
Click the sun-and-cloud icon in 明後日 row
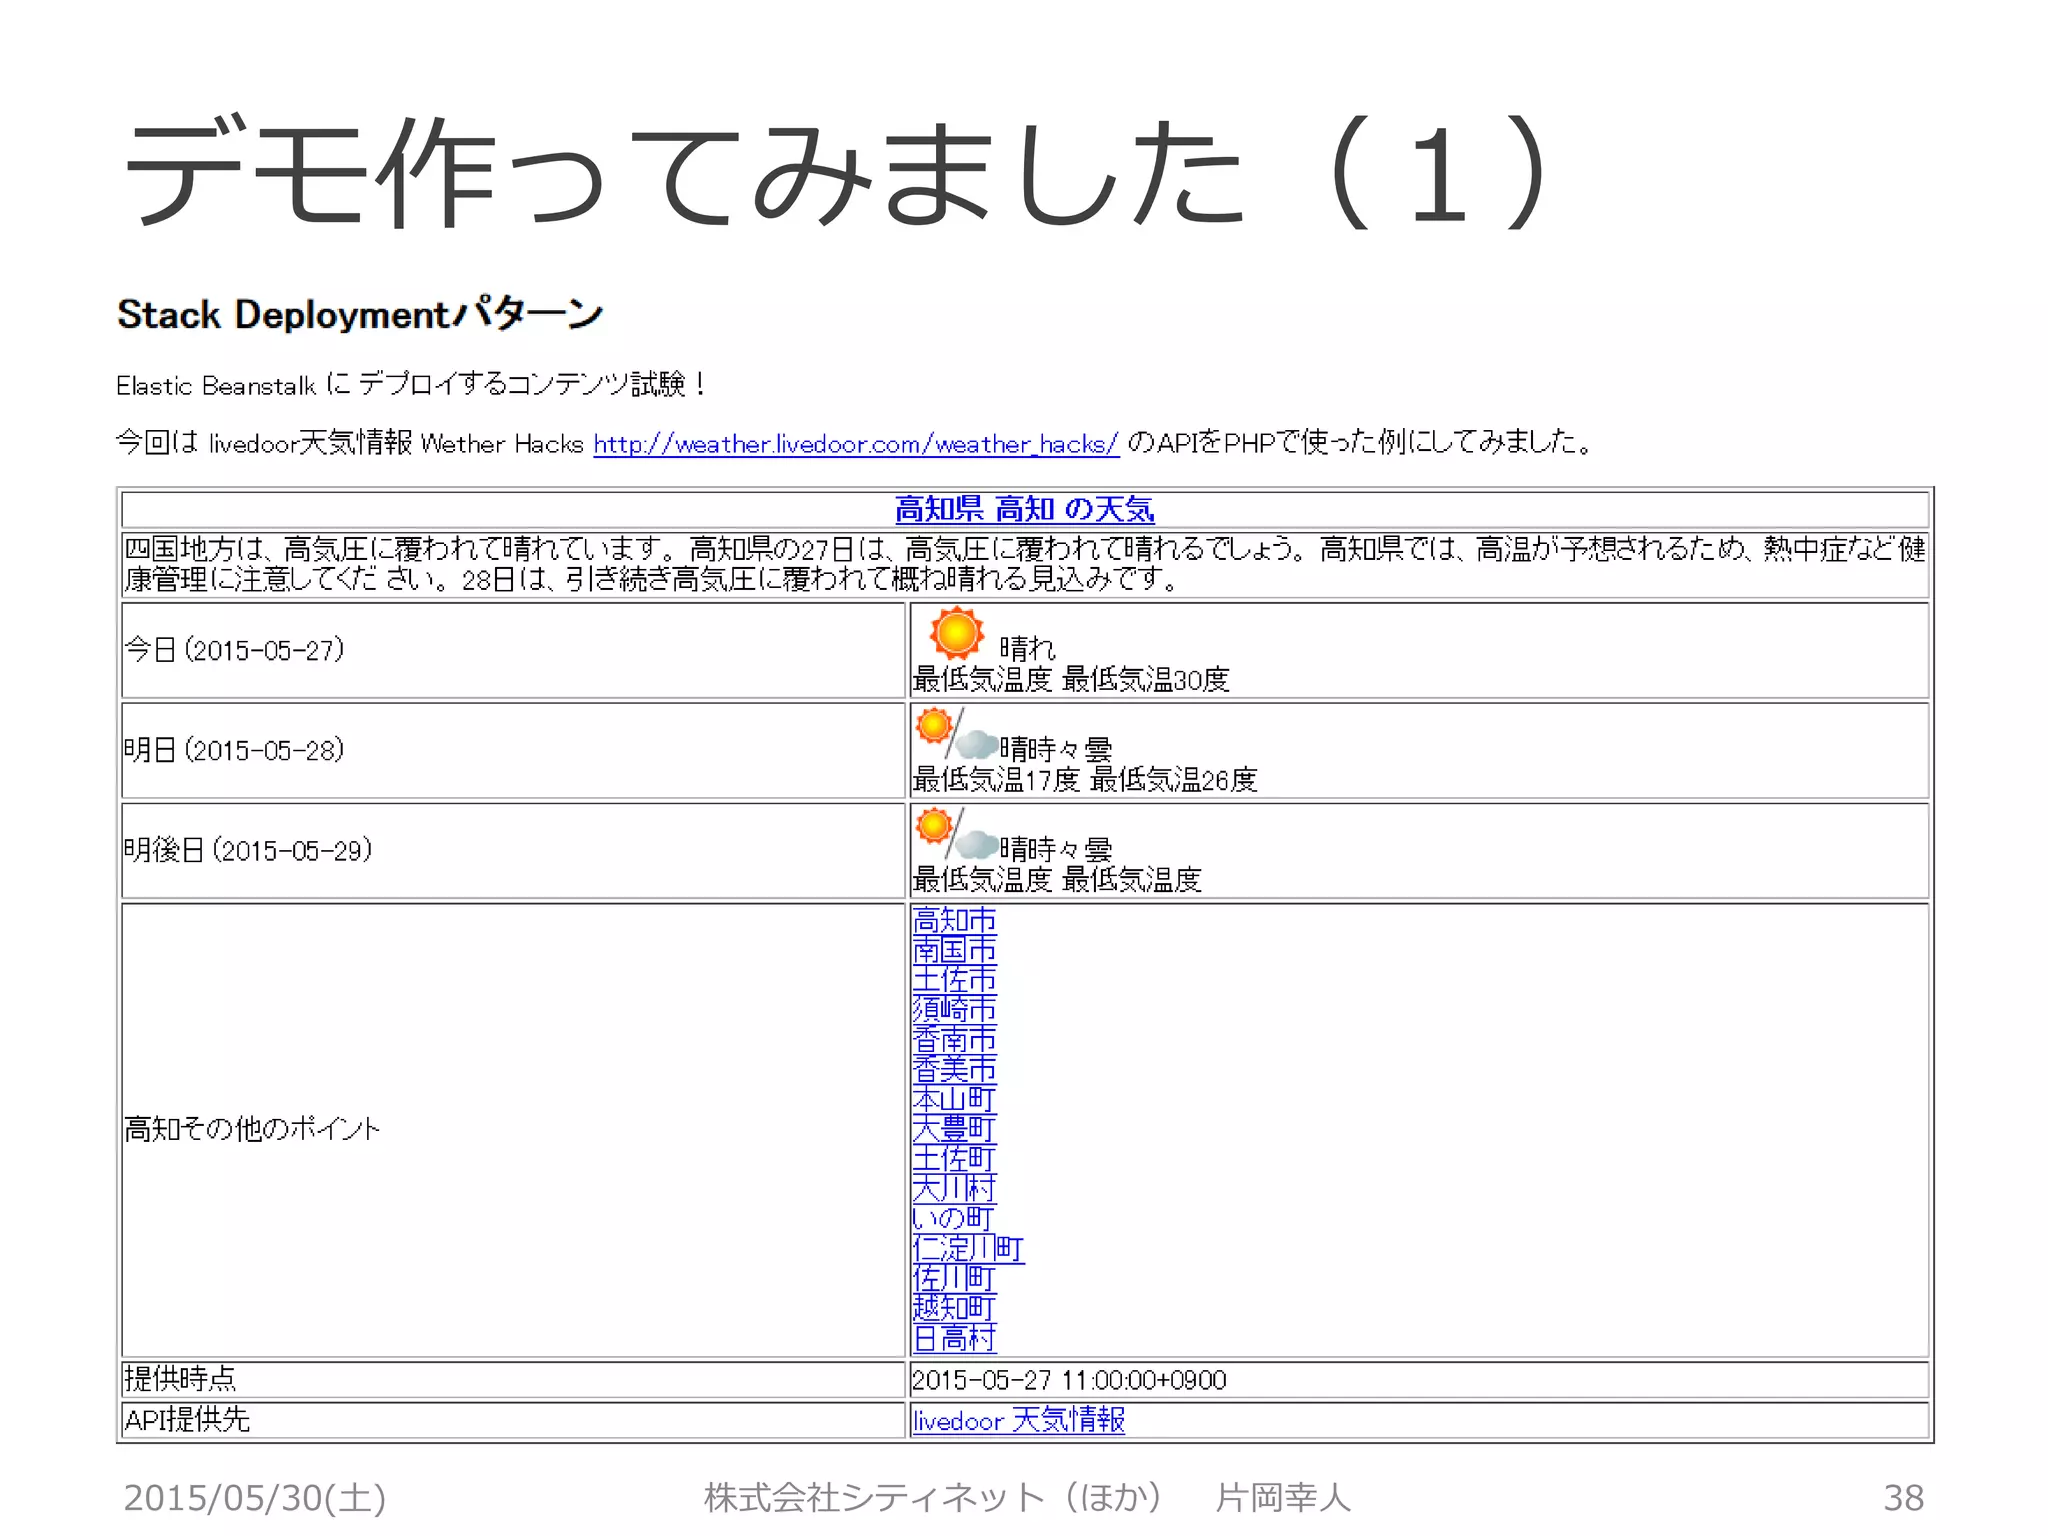click(x=956, y=833)
